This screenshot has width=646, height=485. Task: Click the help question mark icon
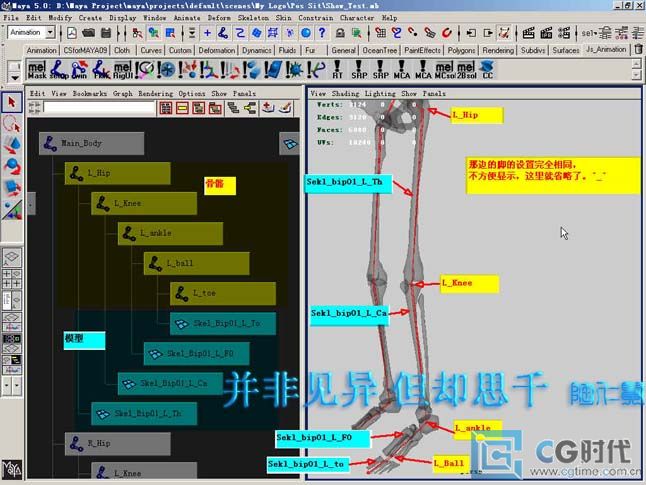322,33
